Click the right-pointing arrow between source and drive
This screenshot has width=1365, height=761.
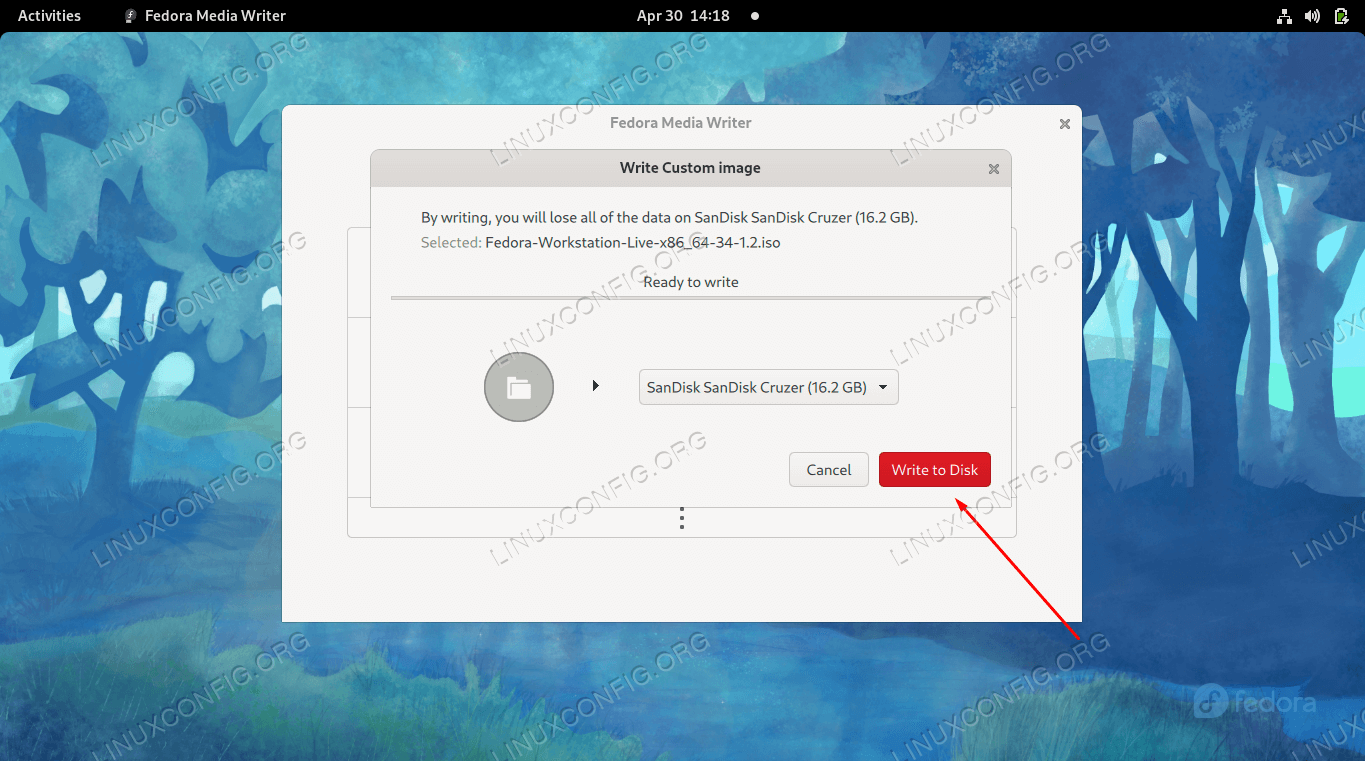[x=596, y=386]
